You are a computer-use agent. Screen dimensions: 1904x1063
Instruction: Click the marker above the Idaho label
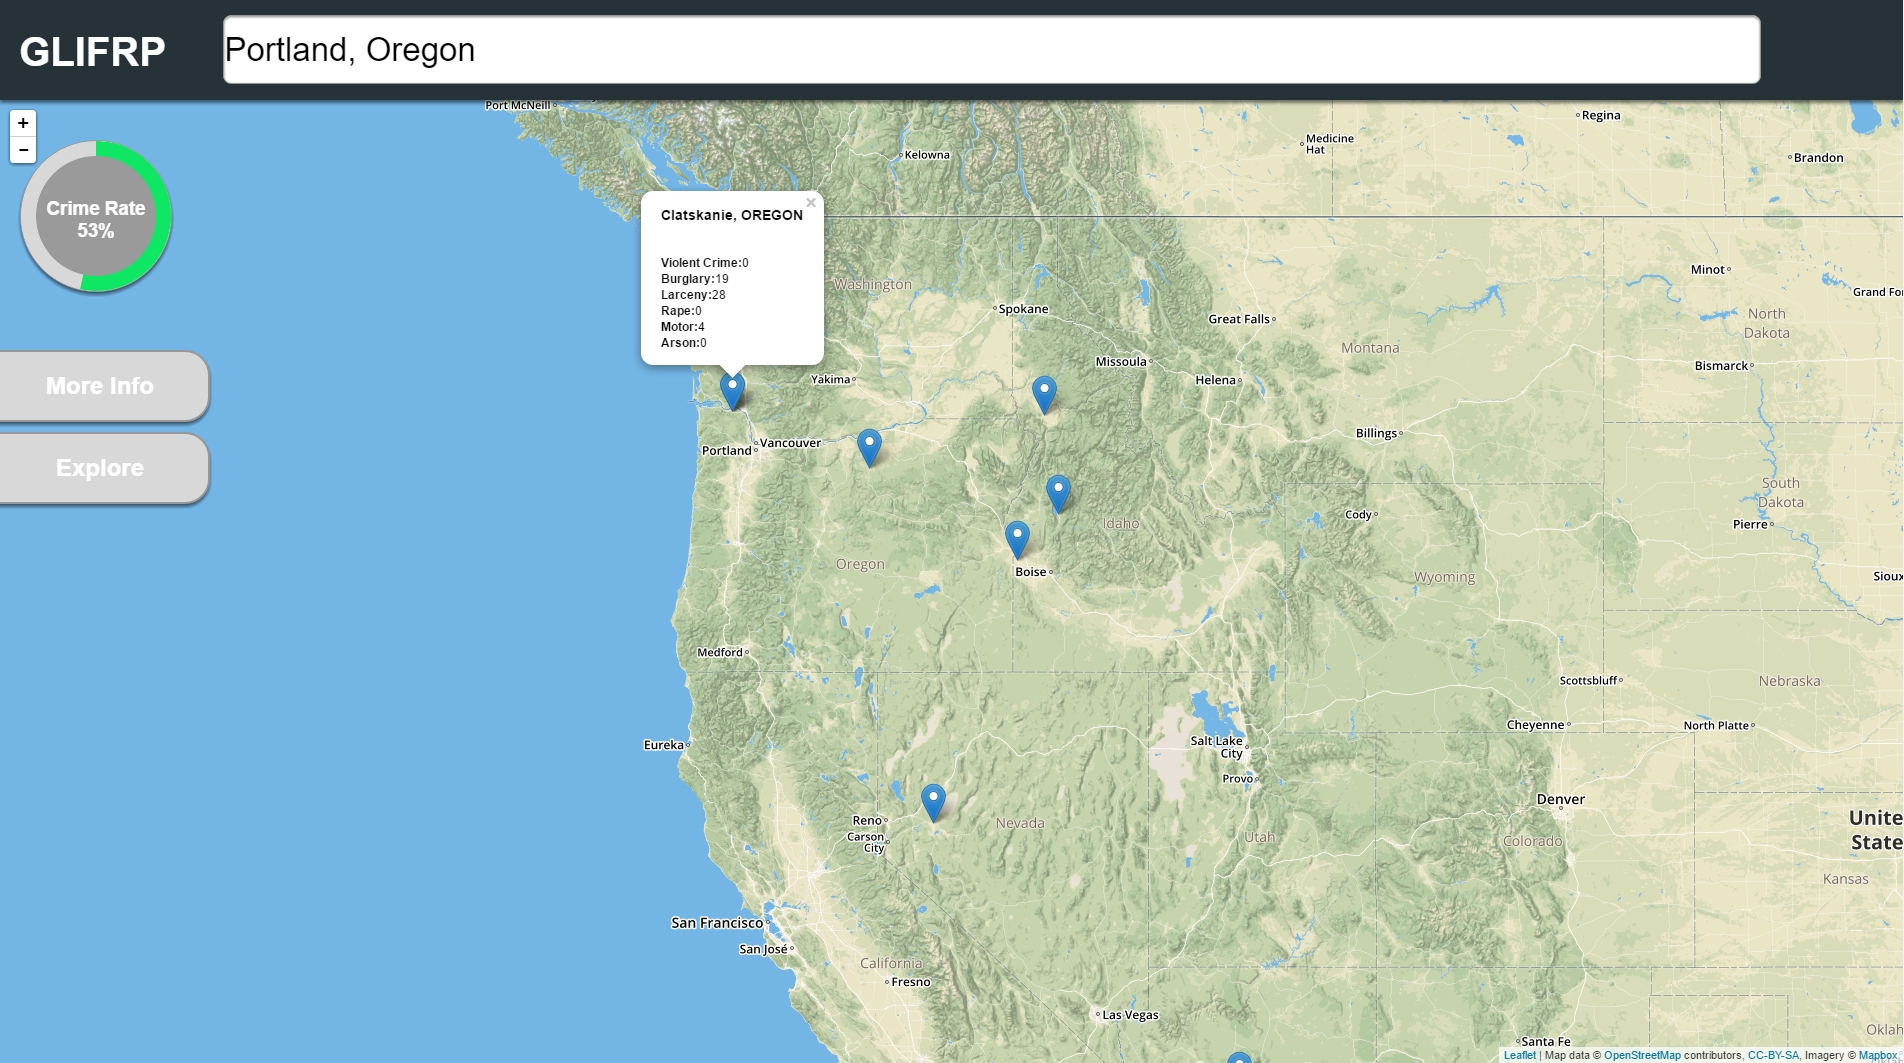pos(1058,495)
